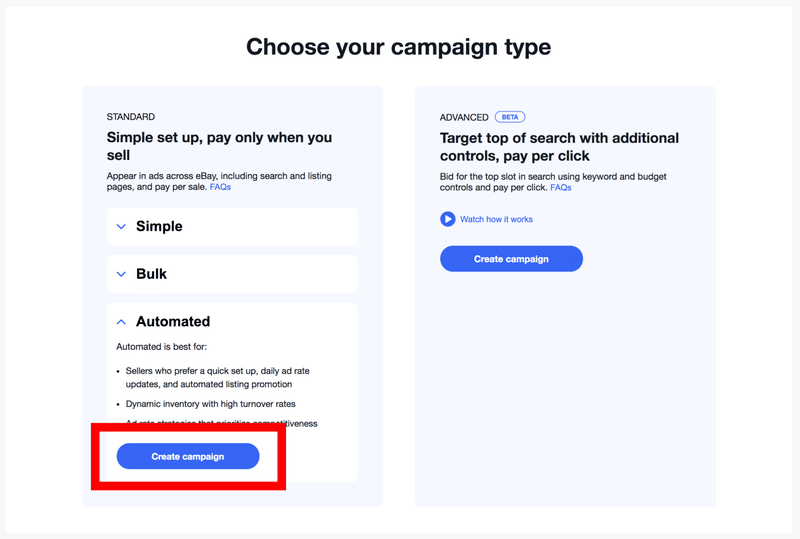Image resolution: width=800 pixels, height=539 pixels.
Task: Click the Simple set up, pay only heading
Action: point(219,146)
